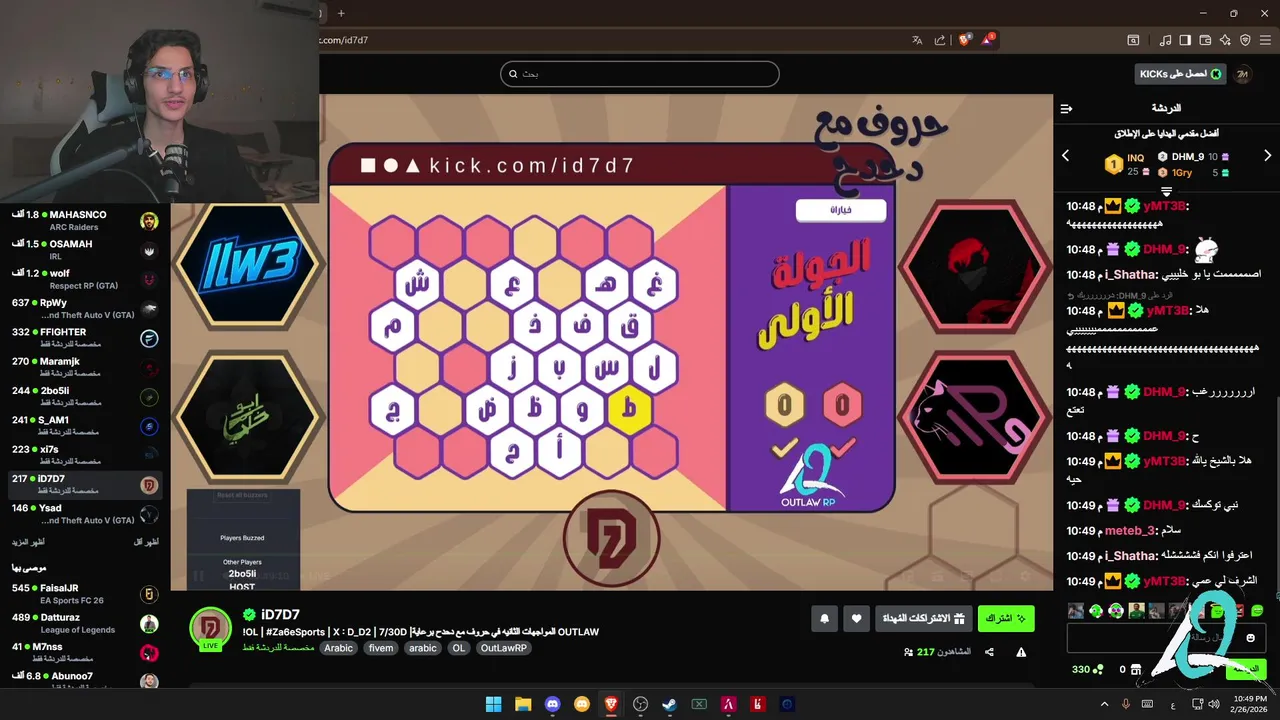Open Maramjk channel in sidebar
The image size is (1280, 720).
click(85, 367)
